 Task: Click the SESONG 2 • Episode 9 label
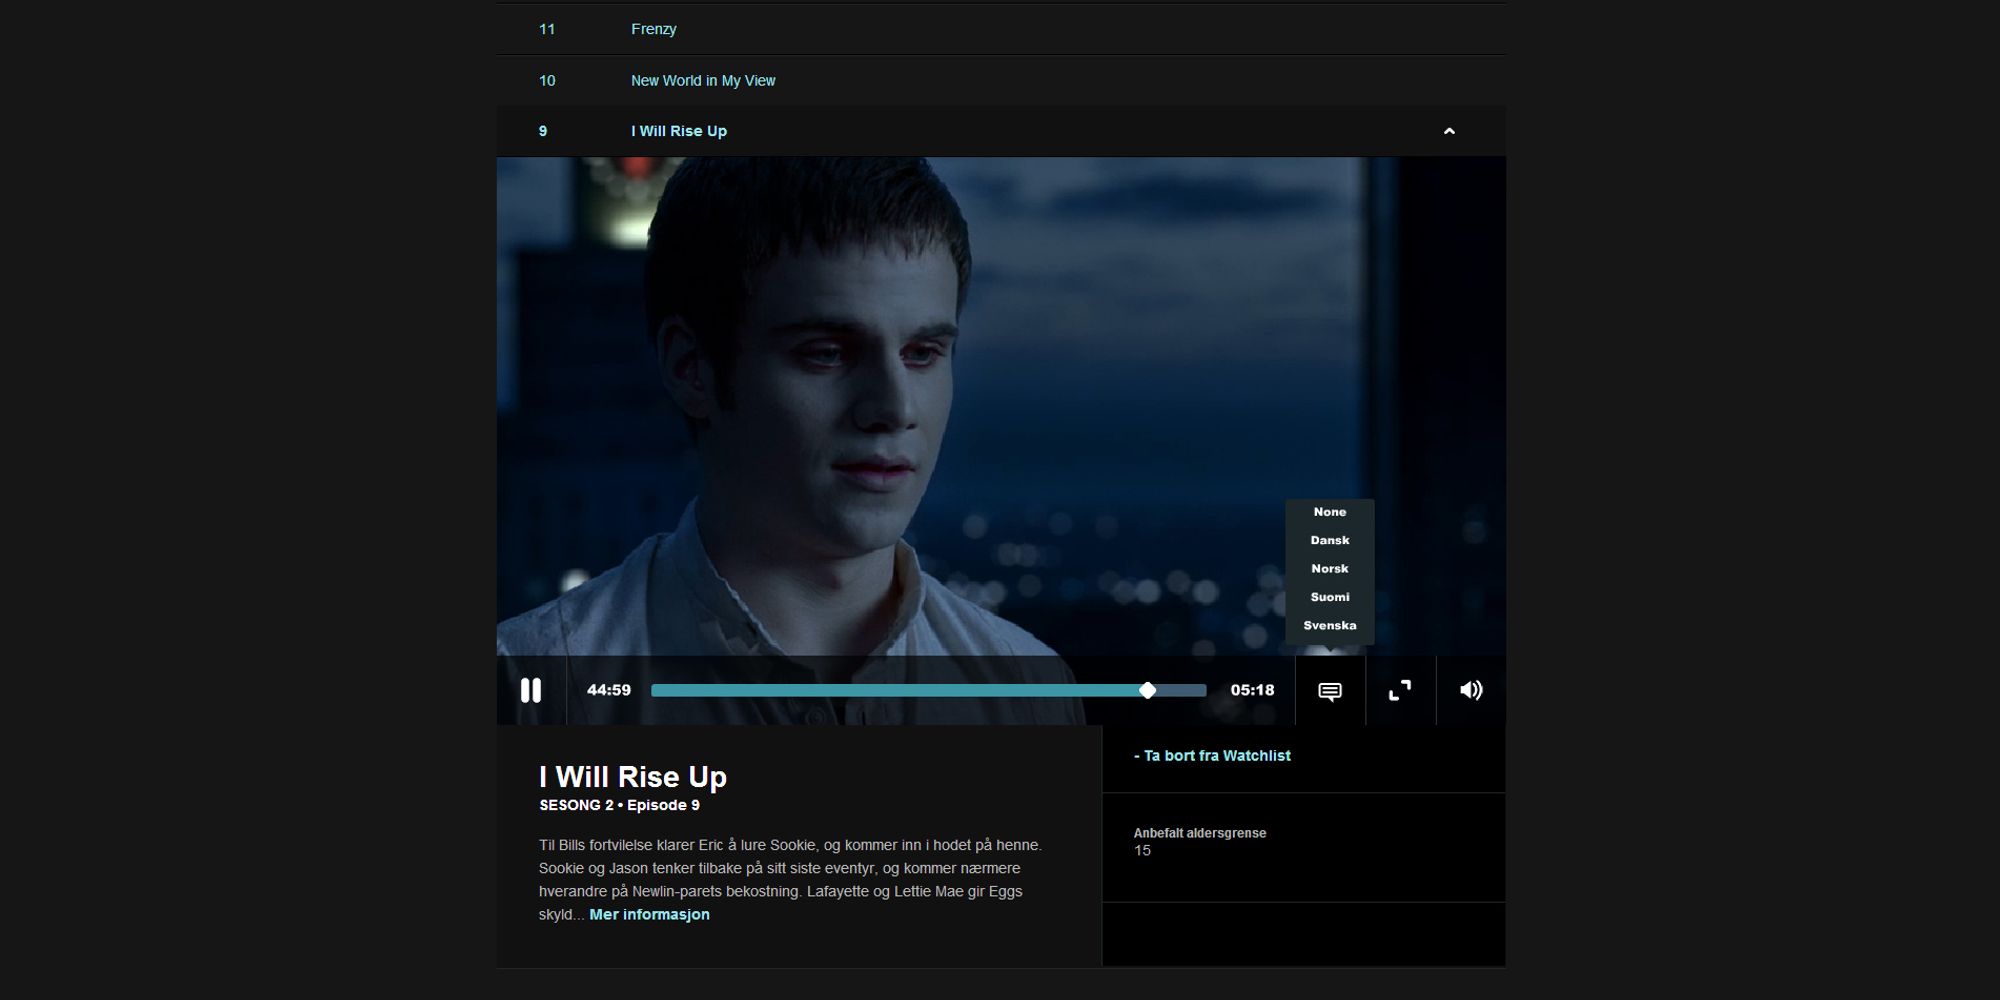pyautogui.click(x=619, y=805)
